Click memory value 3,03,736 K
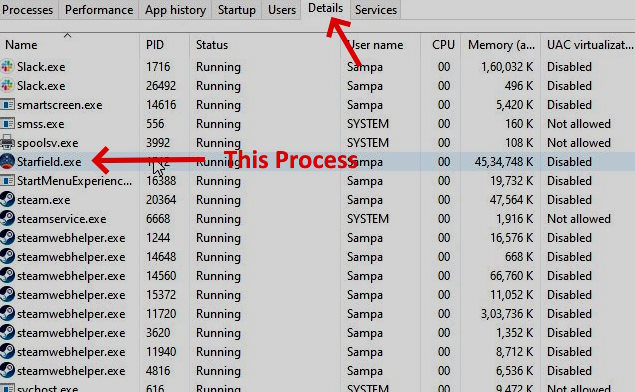The width and height of the screenshot is (635, 392). click(x=507, y=314)
